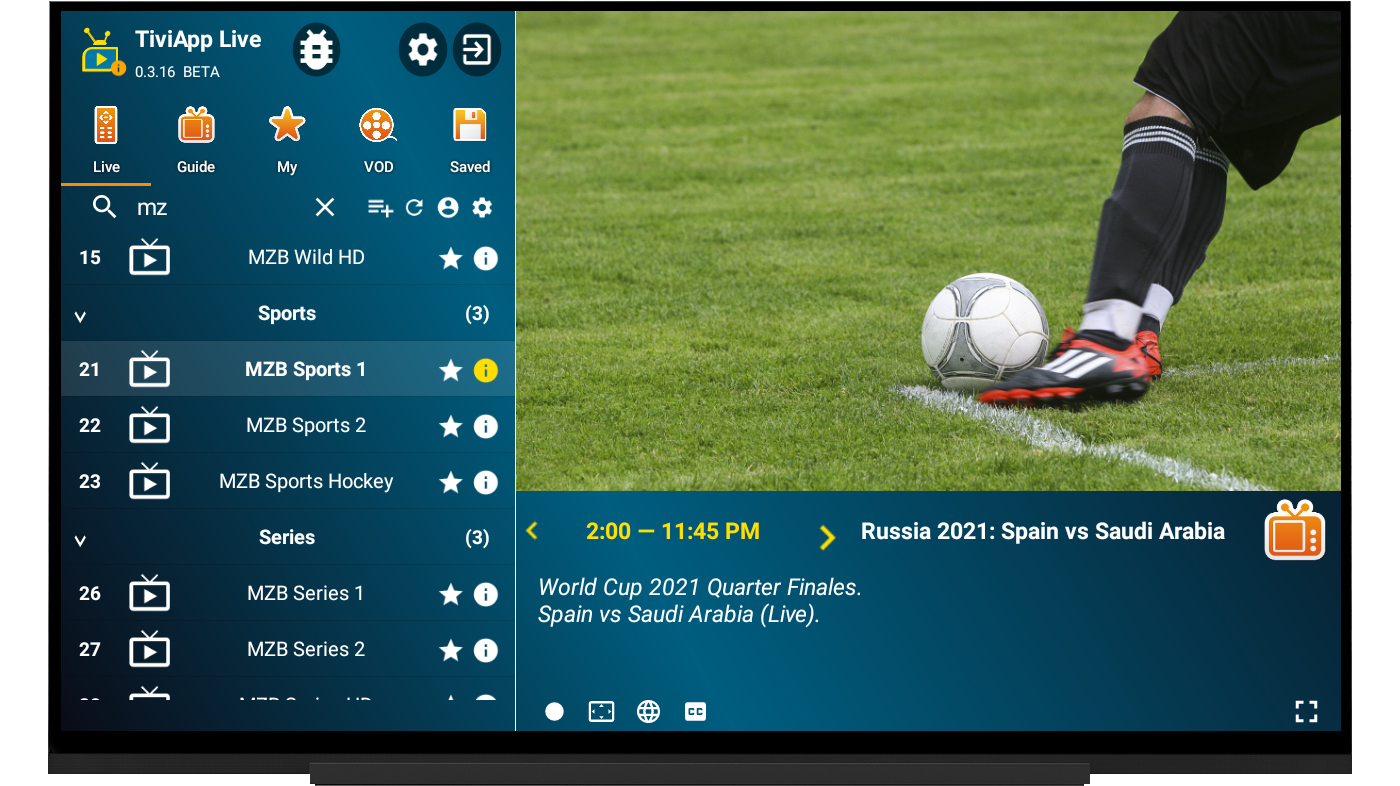Open the audio language globe icon
This screenshot has height=786, width=1400.
click(x=649, y=711)
